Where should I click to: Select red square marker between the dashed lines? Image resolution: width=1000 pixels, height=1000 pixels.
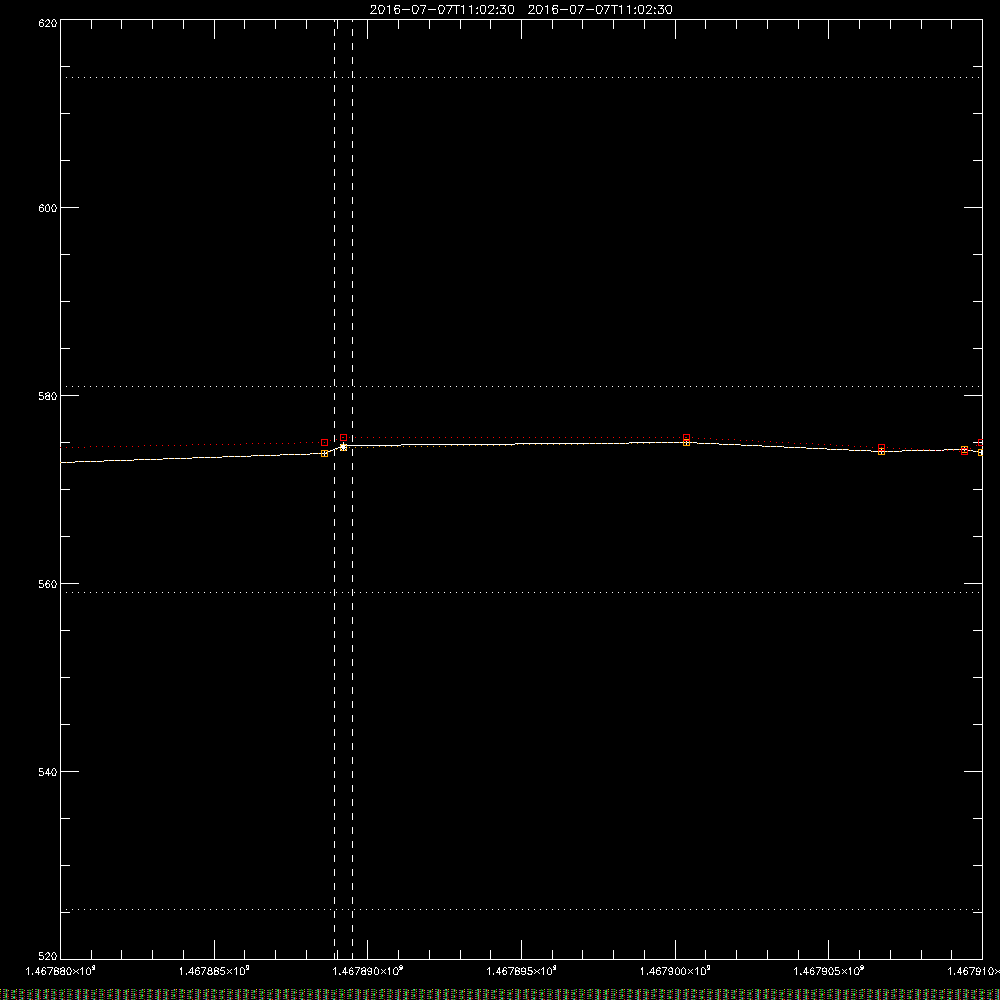(343, 438)
